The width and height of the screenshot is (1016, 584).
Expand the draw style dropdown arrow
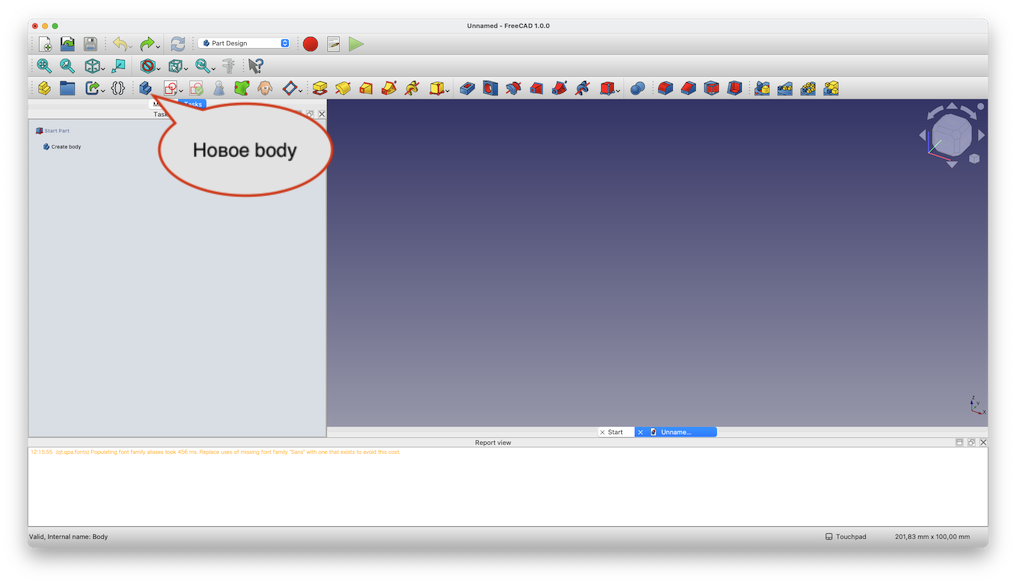[x=158, y=68]
